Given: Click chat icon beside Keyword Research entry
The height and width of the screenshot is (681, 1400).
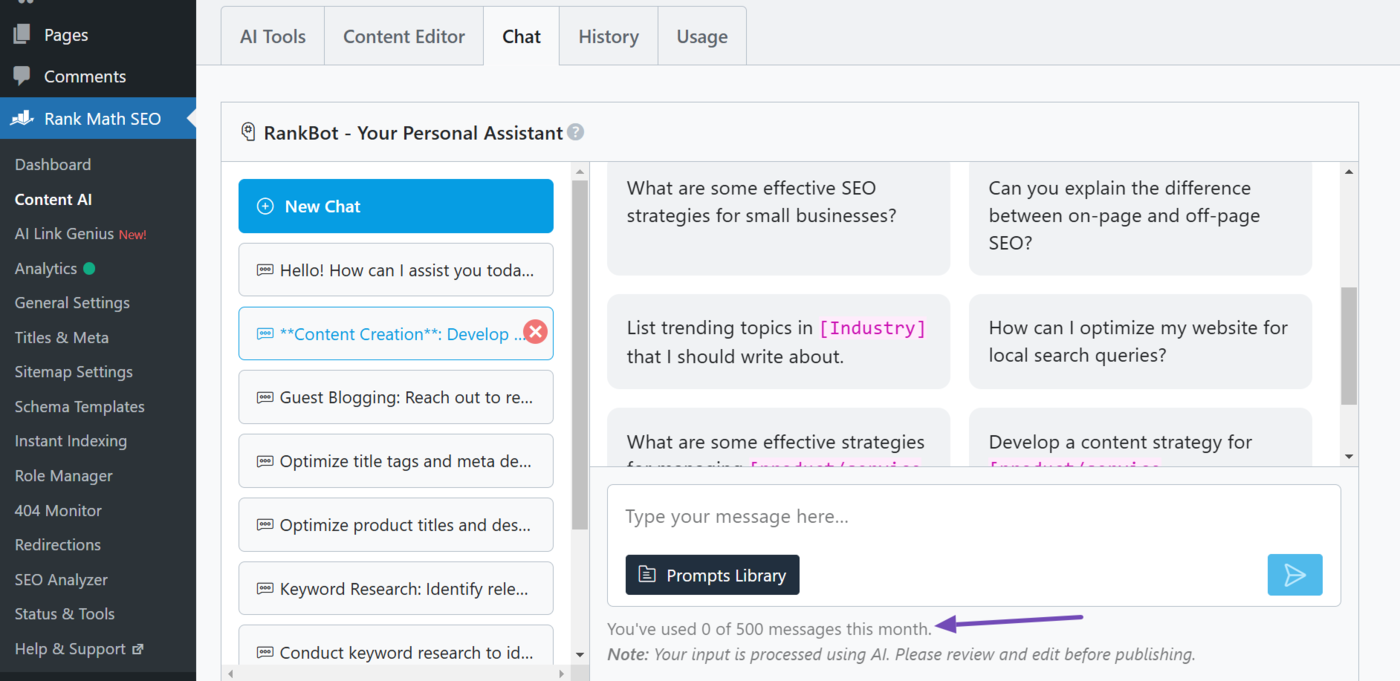Looking at the screenshot, I should 265,589.
